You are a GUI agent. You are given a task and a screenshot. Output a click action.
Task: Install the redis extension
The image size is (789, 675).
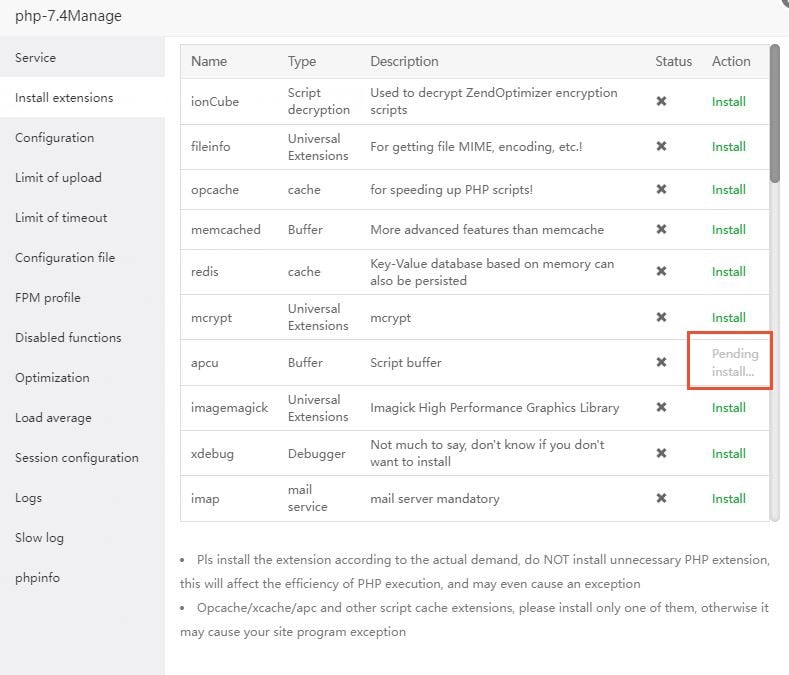pos(729,271)
